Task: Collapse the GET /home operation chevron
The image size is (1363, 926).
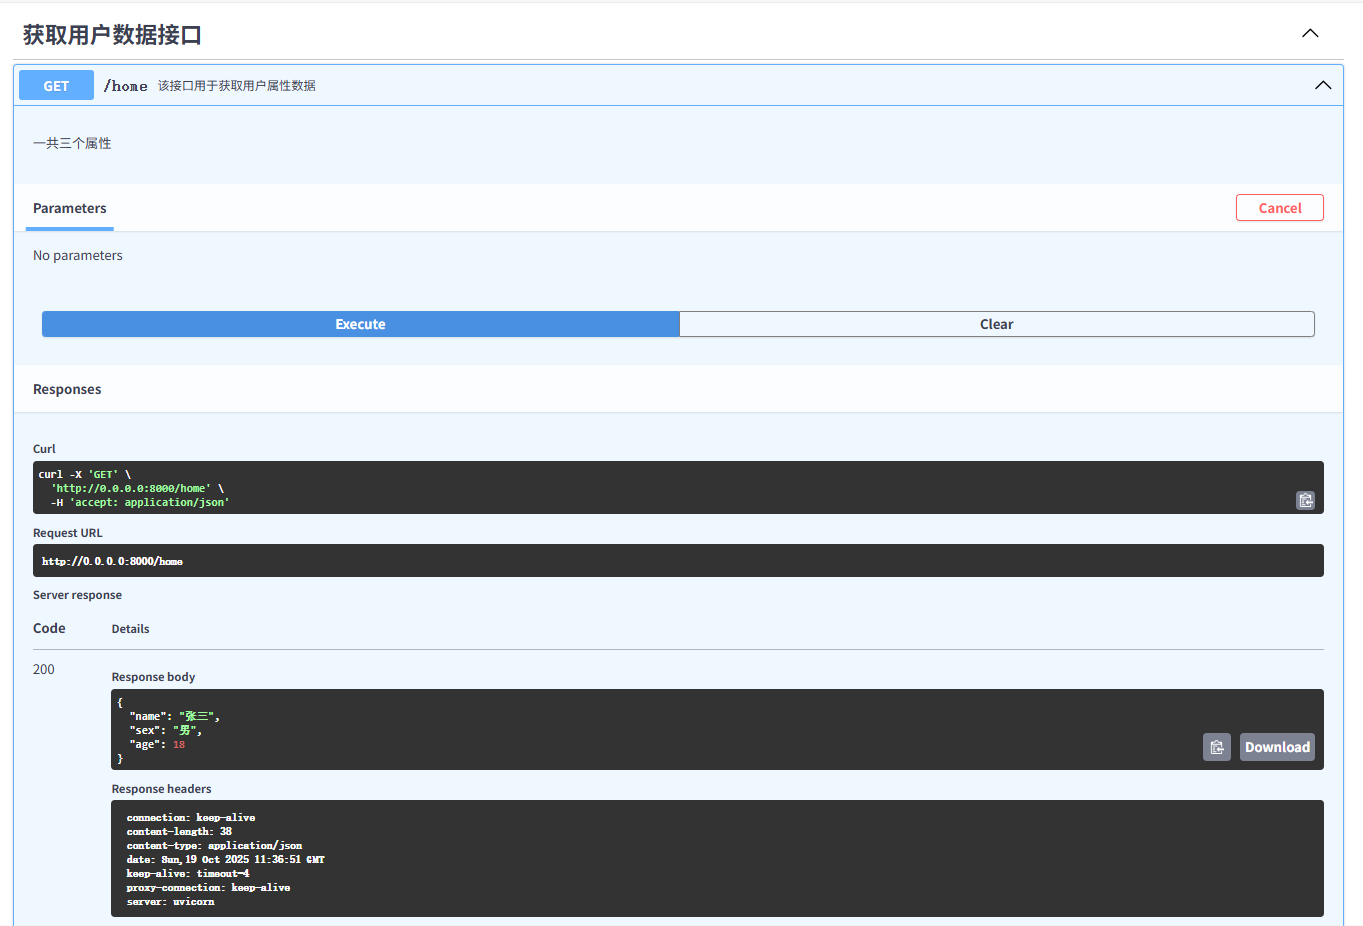Action: (x=1322, y=86)
